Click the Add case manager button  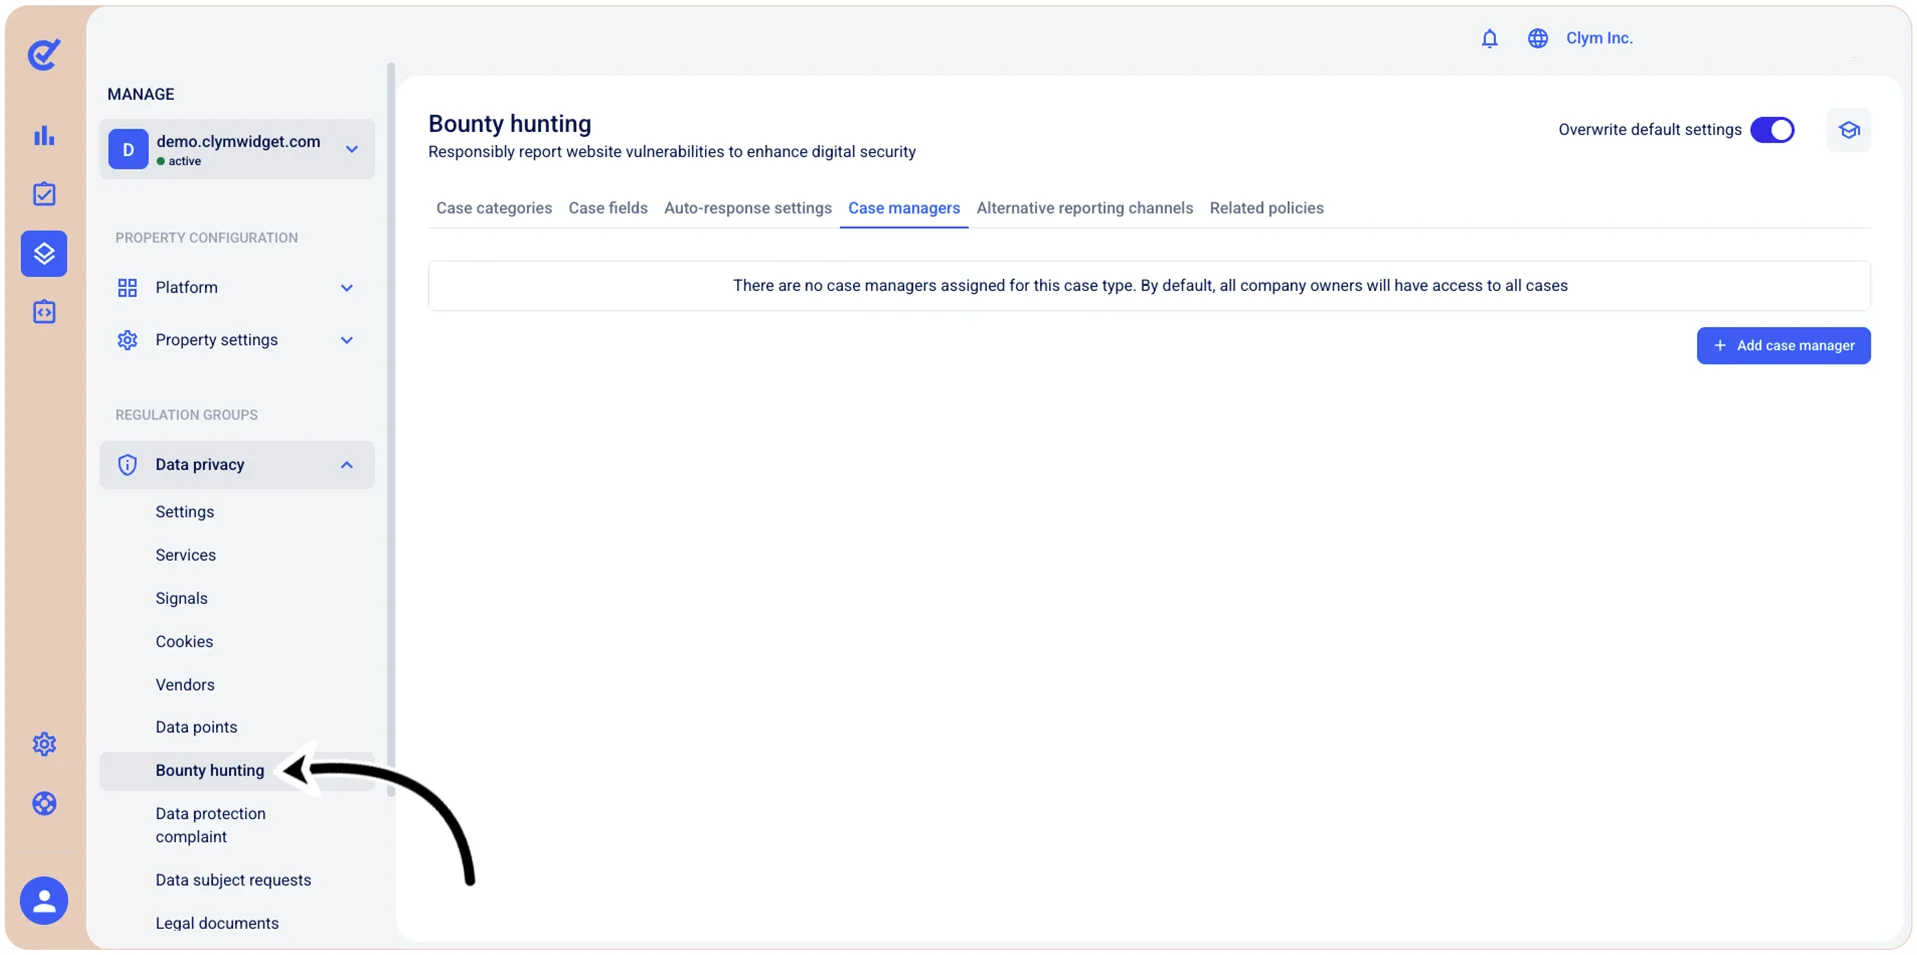click(1783, 346)
